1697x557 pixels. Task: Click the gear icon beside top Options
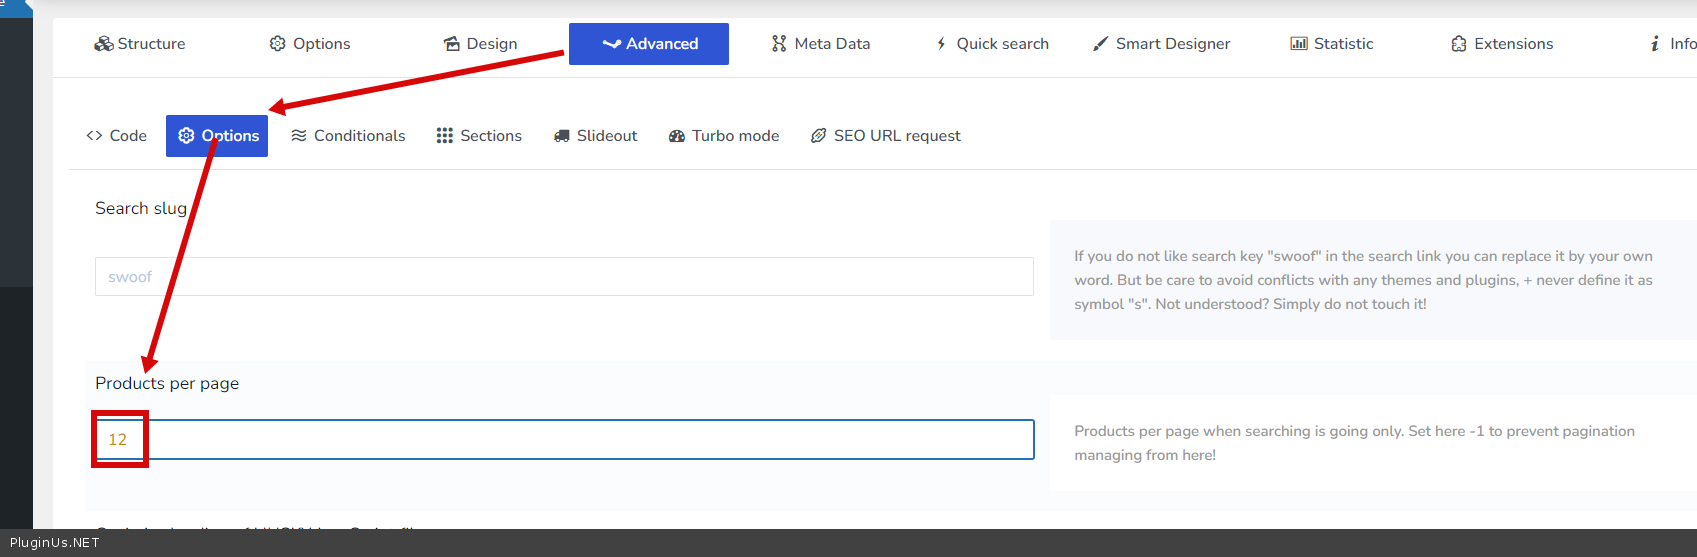click(x=278, y=44)
